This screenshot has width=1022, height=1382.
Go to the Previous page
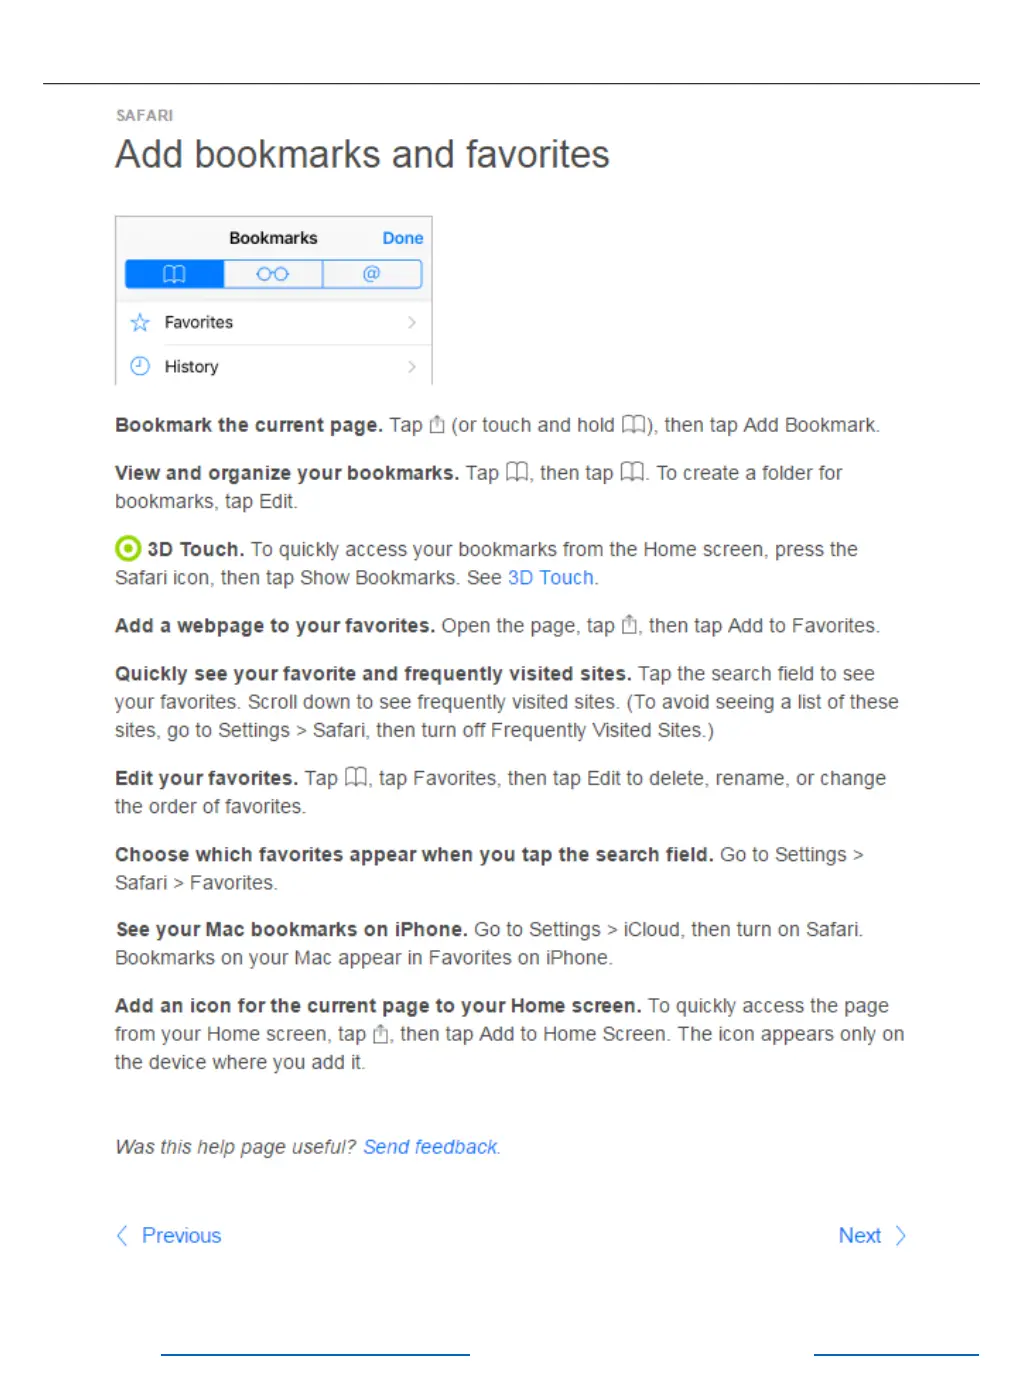181,1235
